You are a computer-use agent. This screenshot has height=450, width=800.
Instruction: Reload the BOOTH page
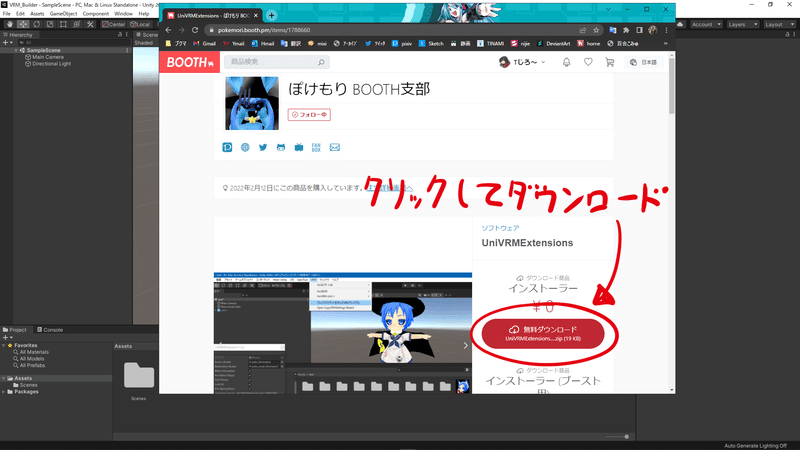tap(195, 30)
